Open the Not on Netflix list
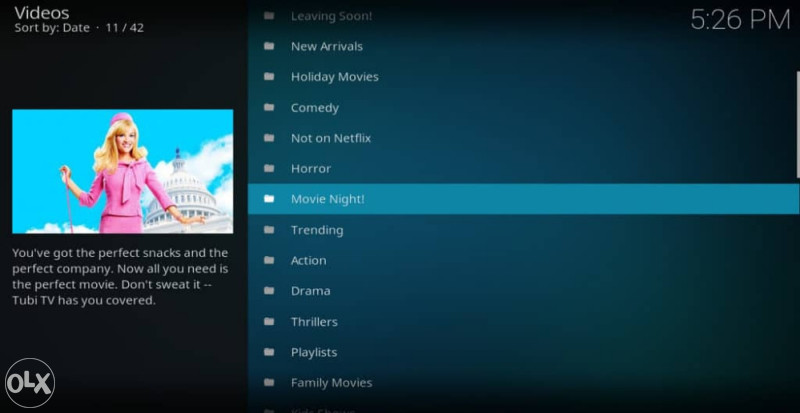The image size is (800, 413). tap(522, 138)
